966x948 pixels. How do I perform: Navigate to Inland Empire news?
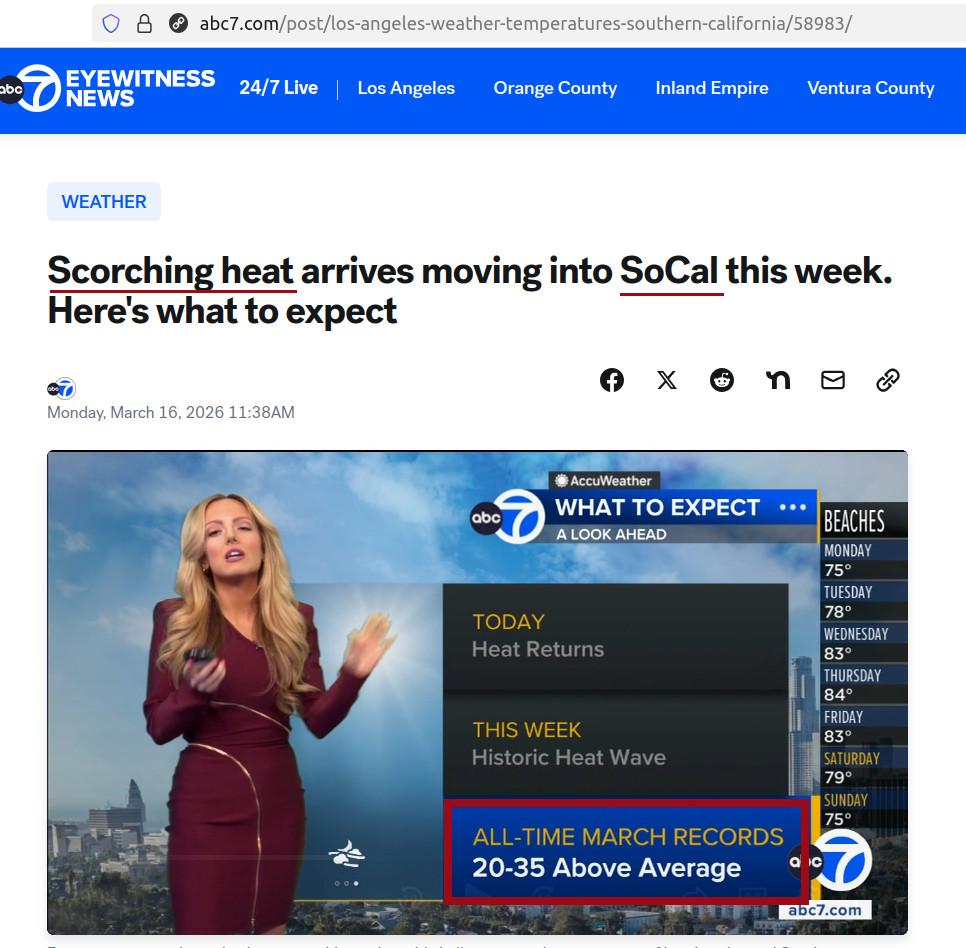(712, 88)
